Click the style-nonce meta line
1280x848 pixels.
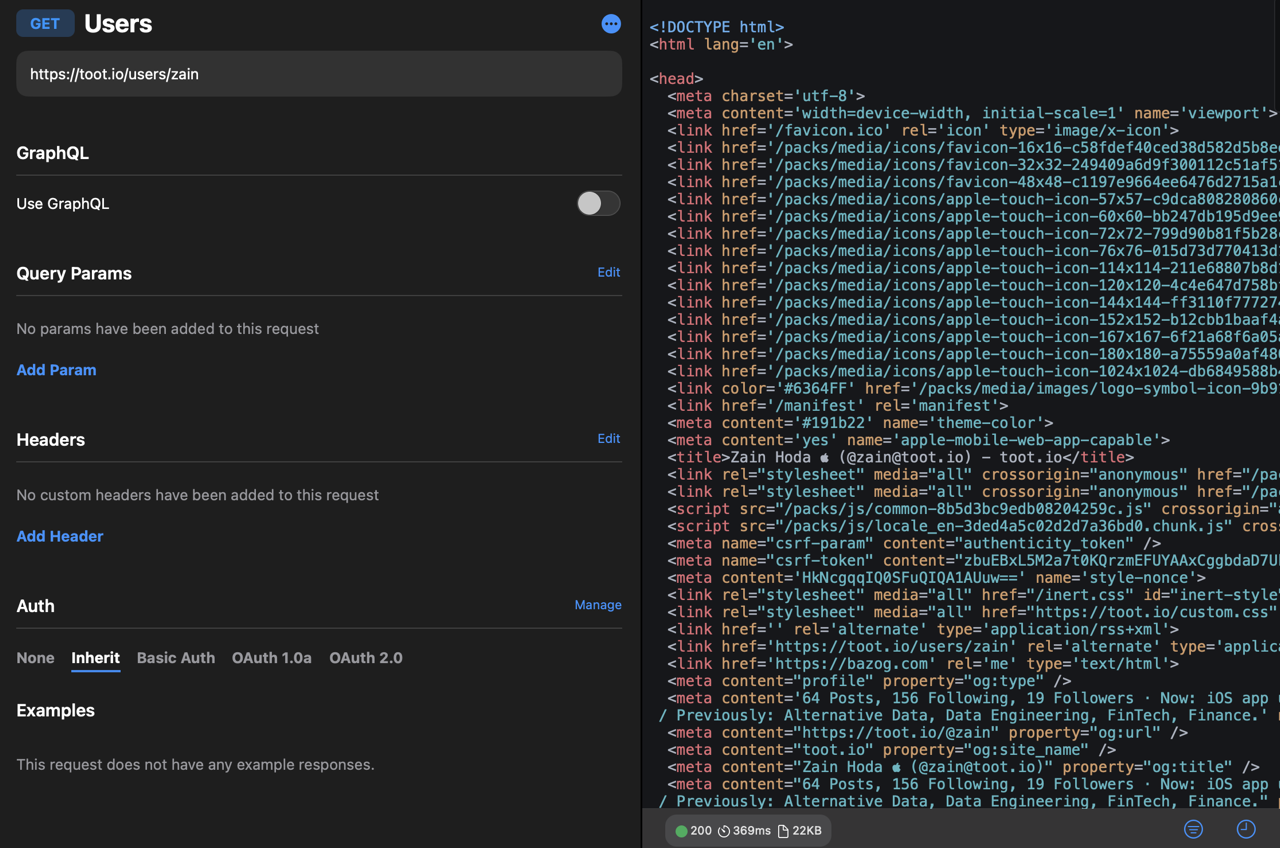pyautogui.click(x=937, y=578)
